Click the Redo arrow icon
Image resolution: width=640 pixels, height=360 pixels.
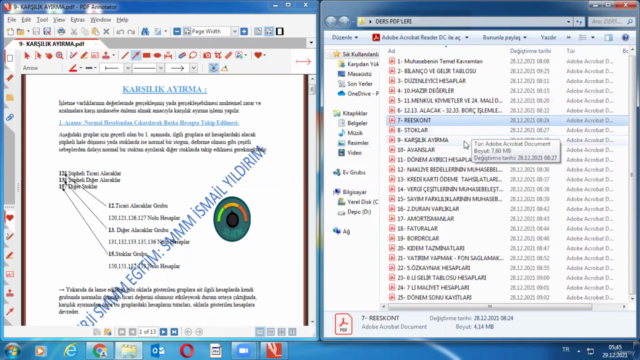131,31
